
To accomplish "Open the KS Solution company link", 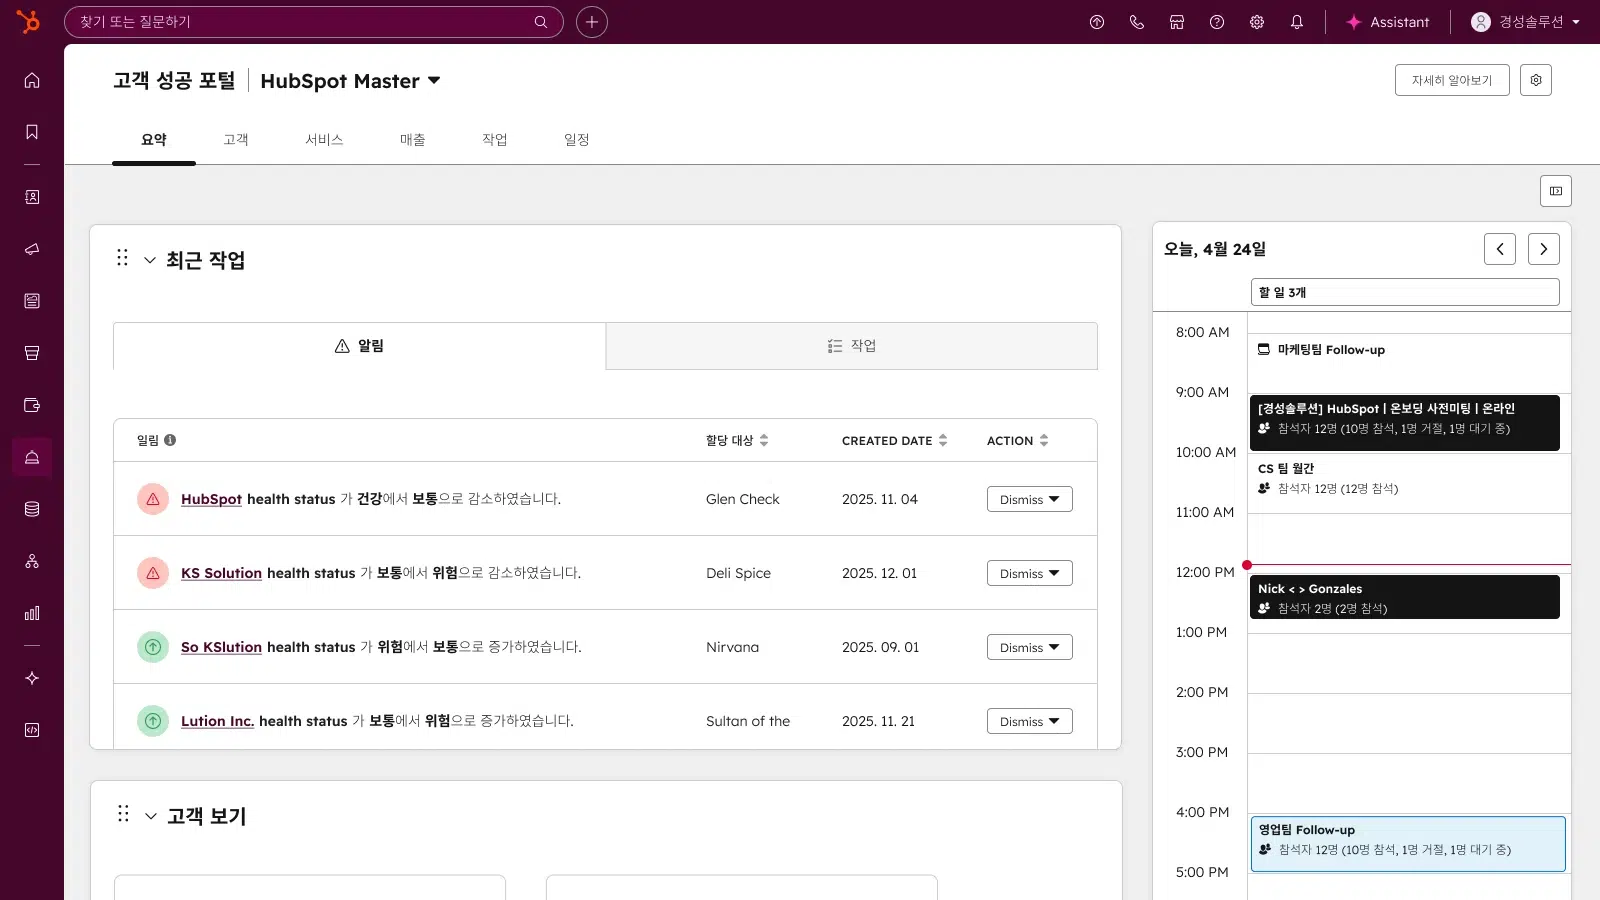I will 221,573.
